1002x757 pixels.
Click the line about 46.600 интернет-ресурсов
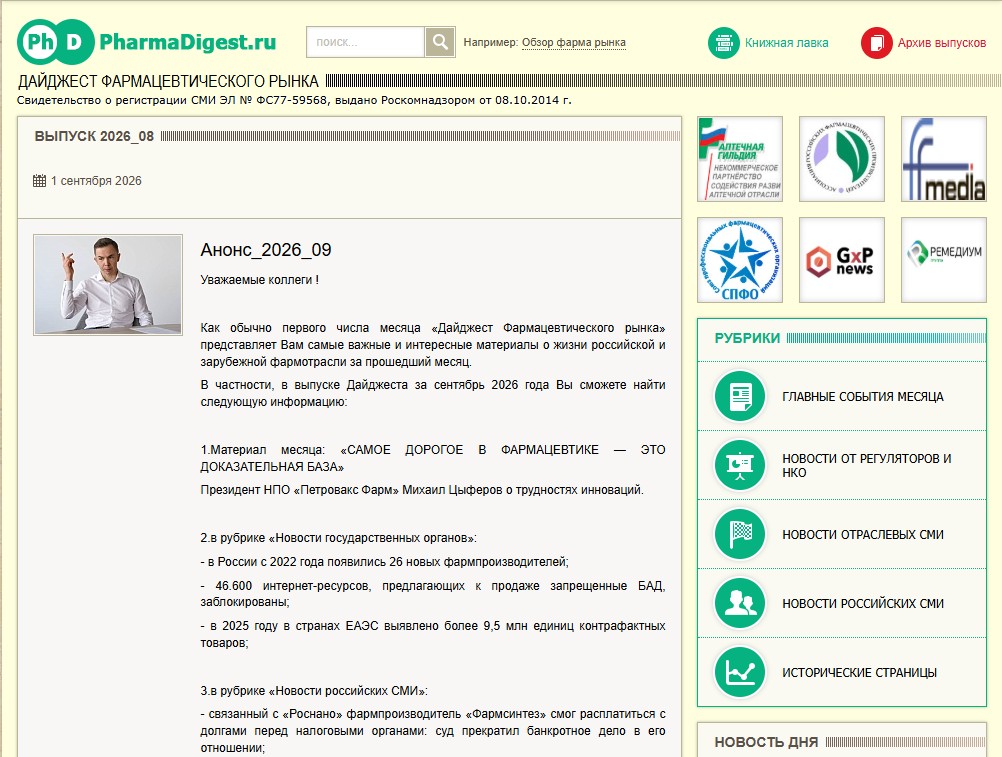[433, 593]
